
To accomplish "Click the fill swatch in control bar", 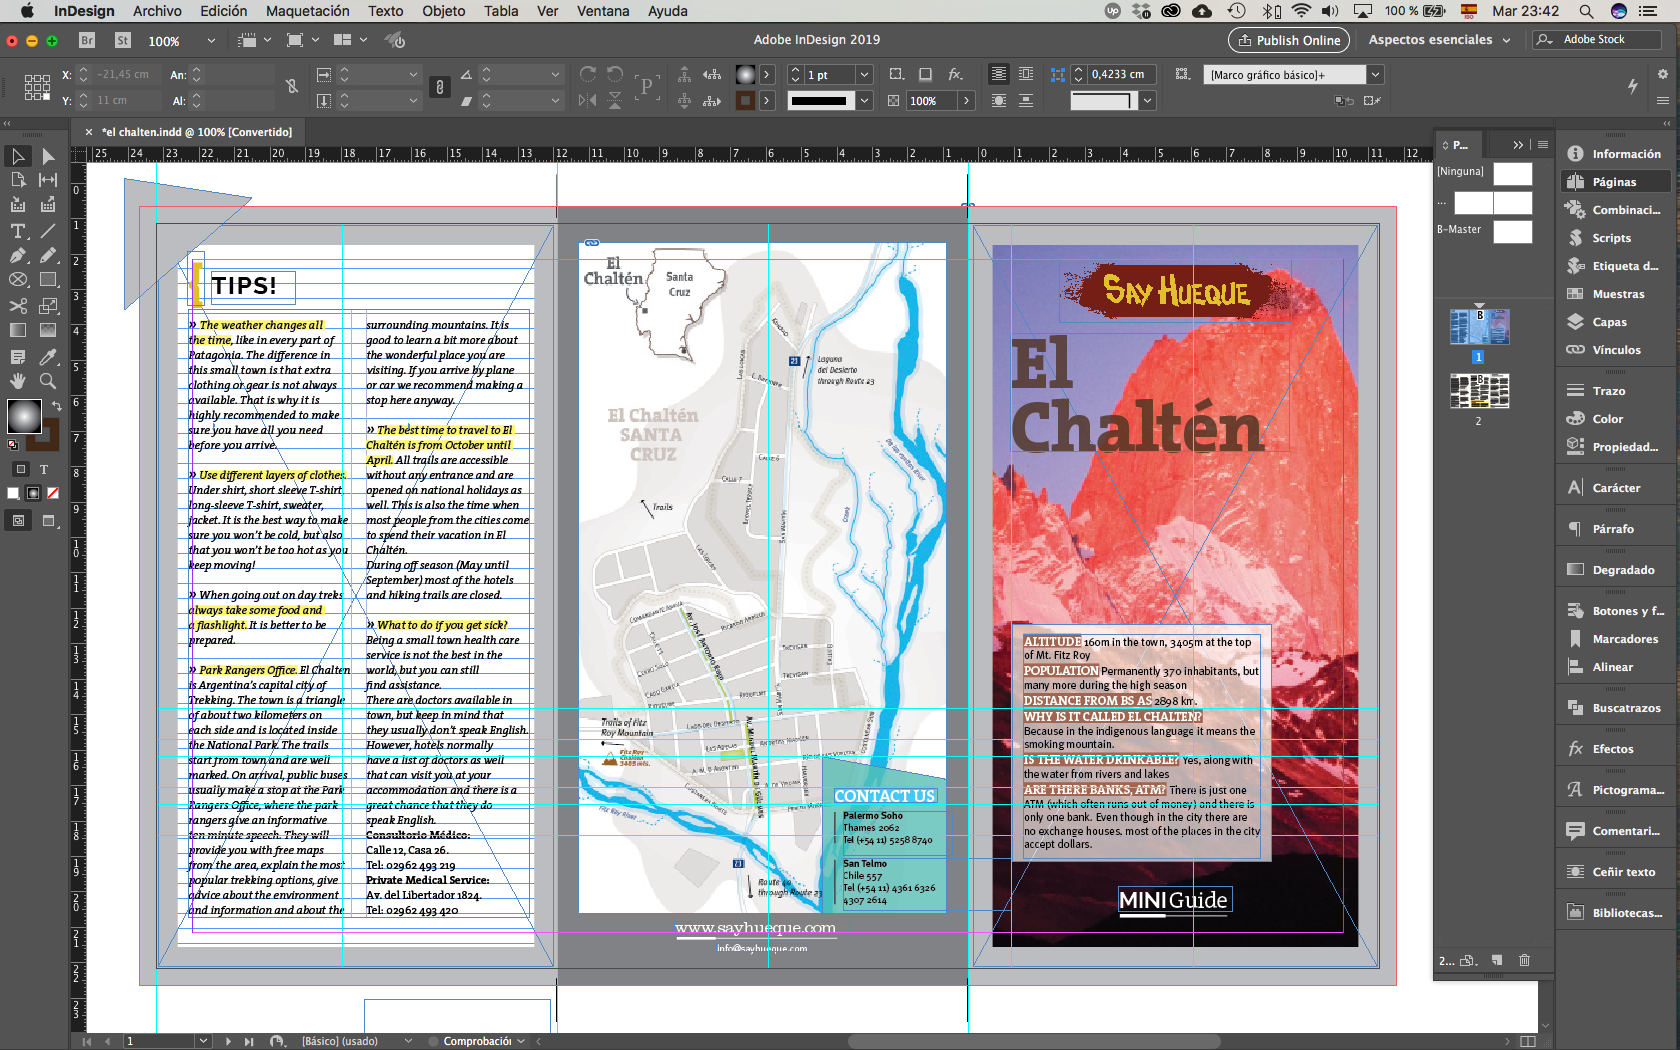I will [x=745, y=75].
